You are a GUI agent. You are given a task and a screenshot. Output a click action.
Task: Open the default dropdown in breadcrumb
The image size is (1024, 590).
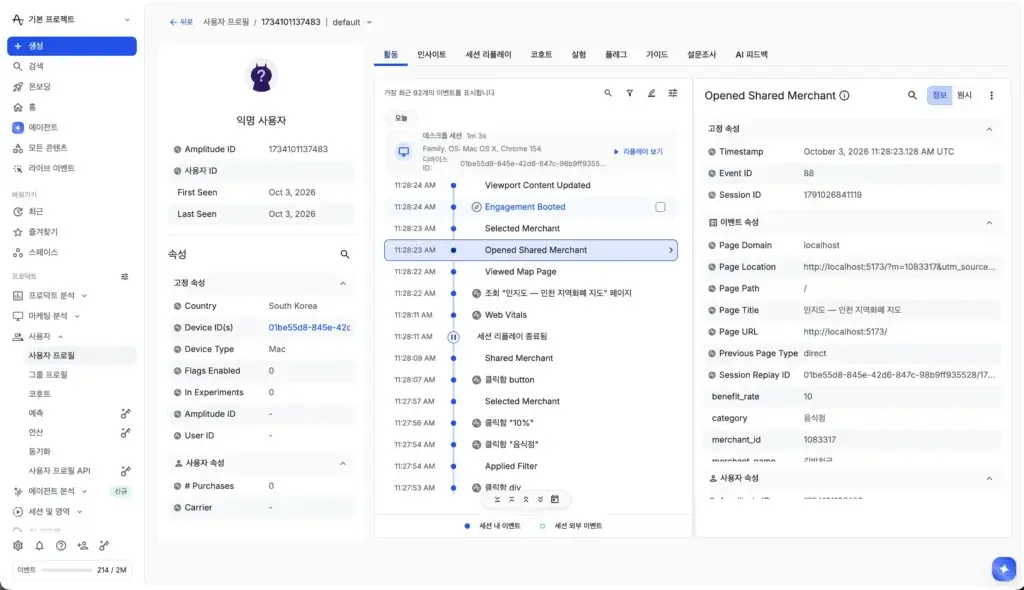coord(352,22)
